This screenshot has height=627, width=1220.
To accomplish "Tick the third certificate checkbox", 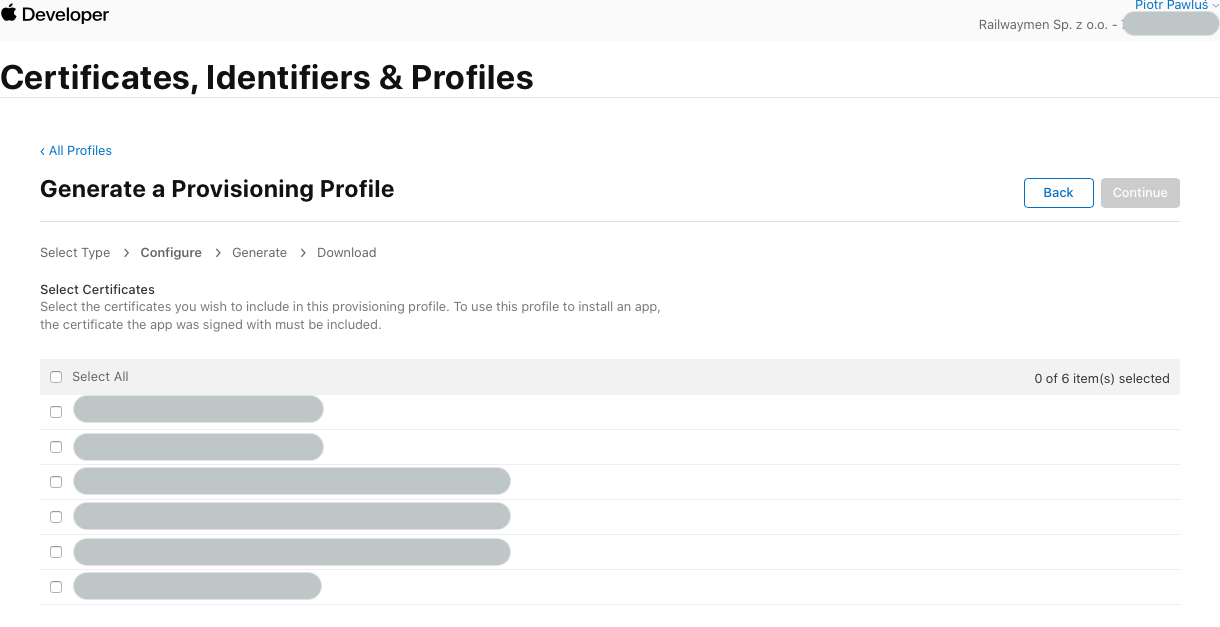I will pos(56,482).
